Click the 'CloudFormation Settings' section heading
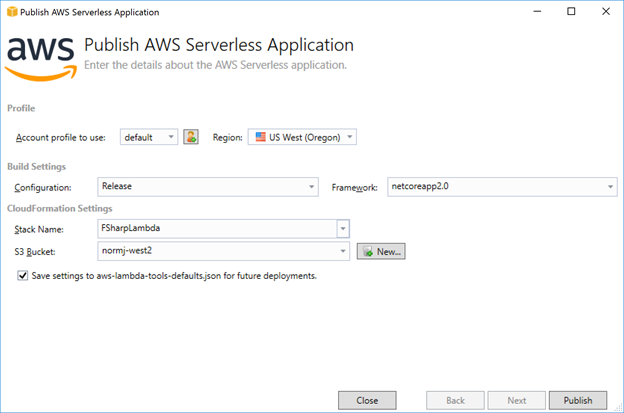This screenshot has height=413, width=624. click(60, 208)
